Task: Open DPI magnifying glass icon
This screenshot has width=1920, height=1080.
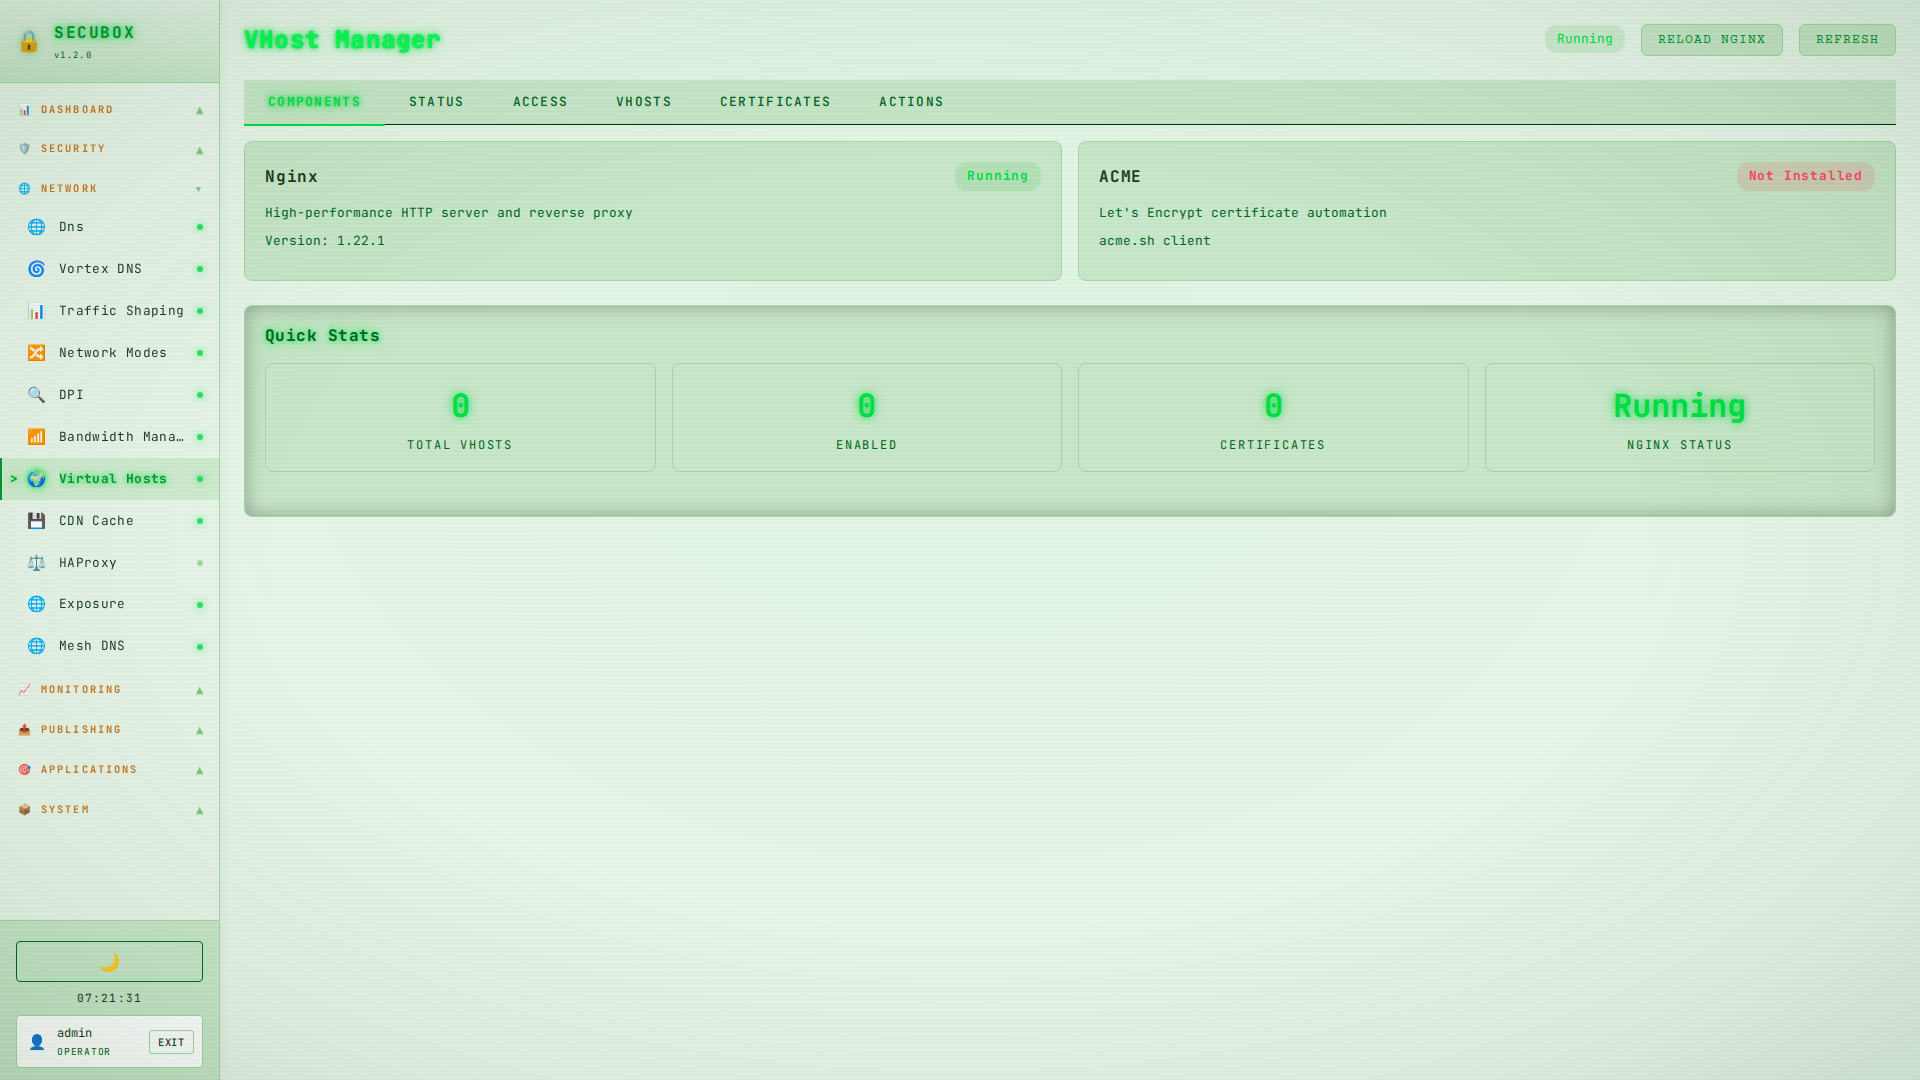Action: (x=37, y=395)
